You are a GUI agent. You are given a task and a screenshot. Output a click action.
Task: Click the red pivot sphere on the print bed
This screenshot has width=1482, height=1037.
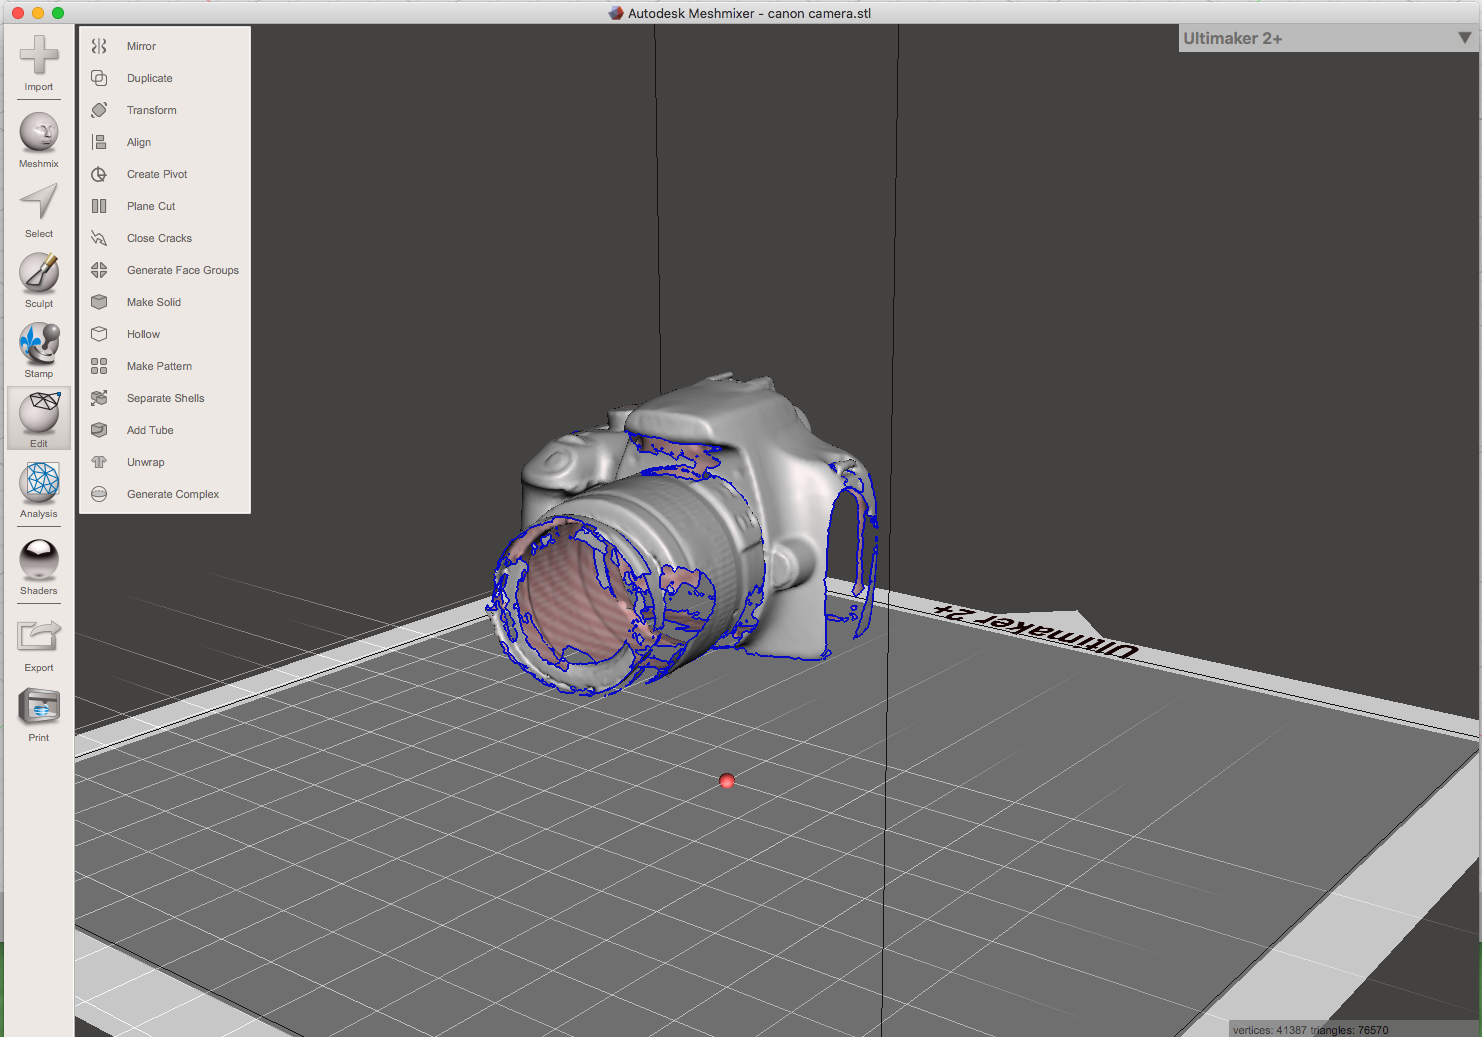(x=727, y=781)
